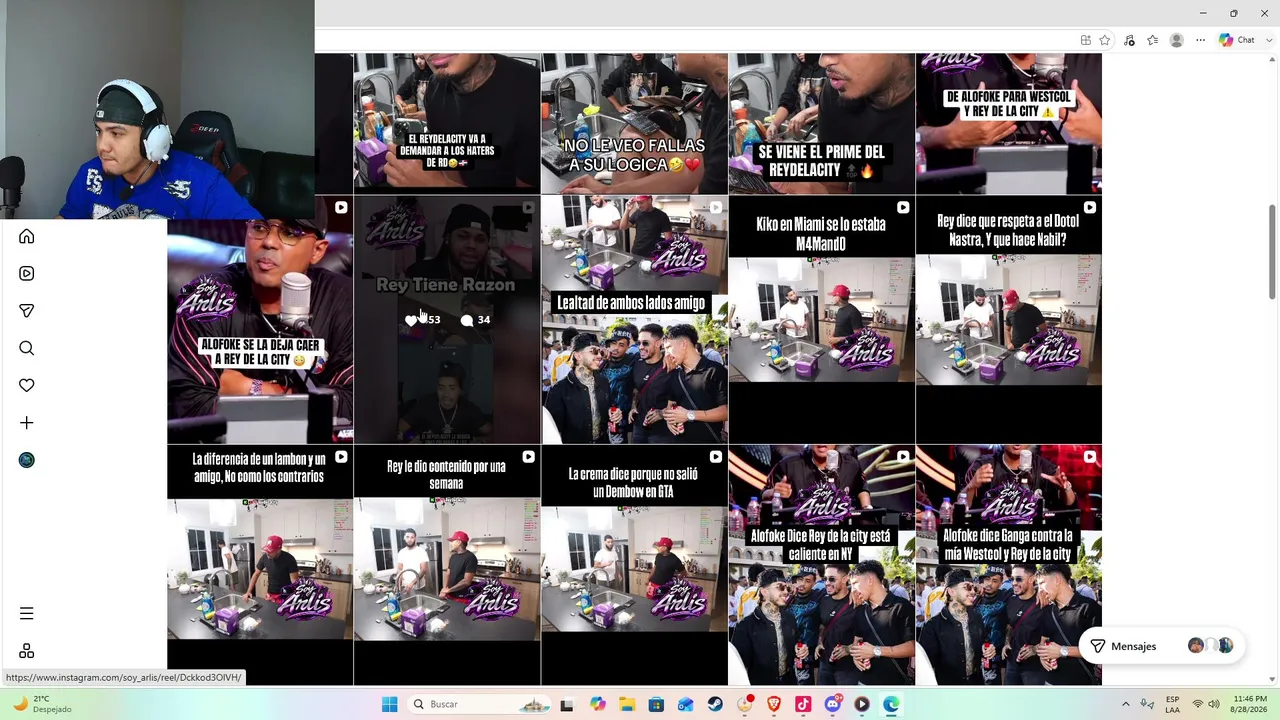Open reel 'Alofoke dice Ganga contra'

point(1008,565)
